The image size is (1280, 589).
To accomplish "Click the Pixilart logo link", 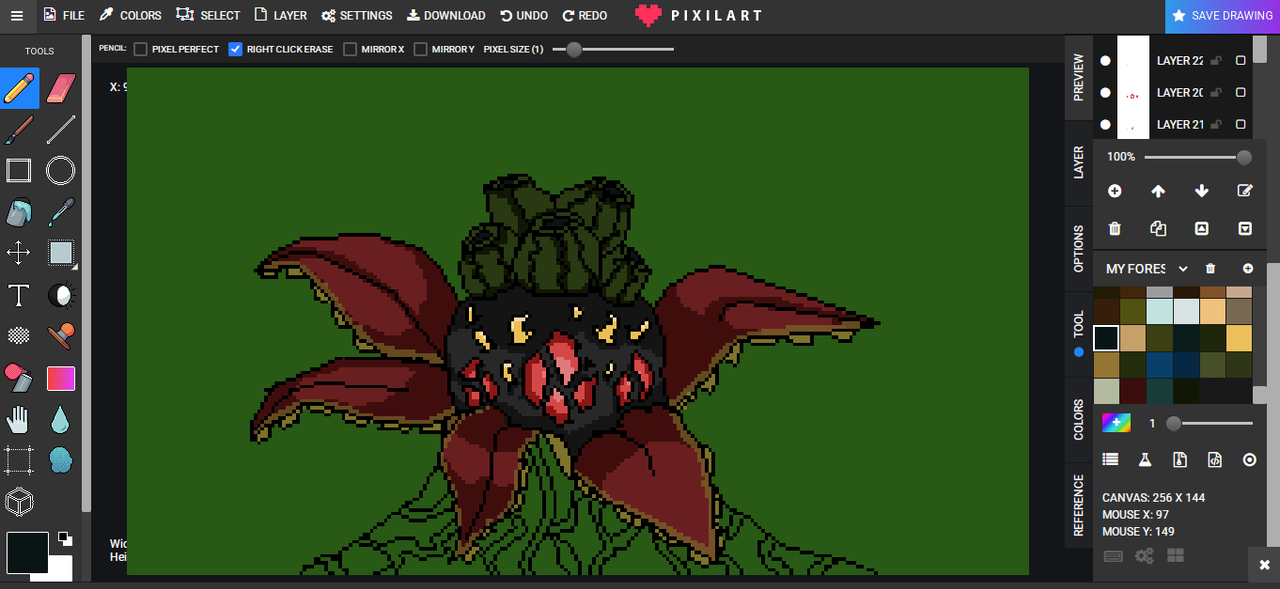I will [698, 16].
